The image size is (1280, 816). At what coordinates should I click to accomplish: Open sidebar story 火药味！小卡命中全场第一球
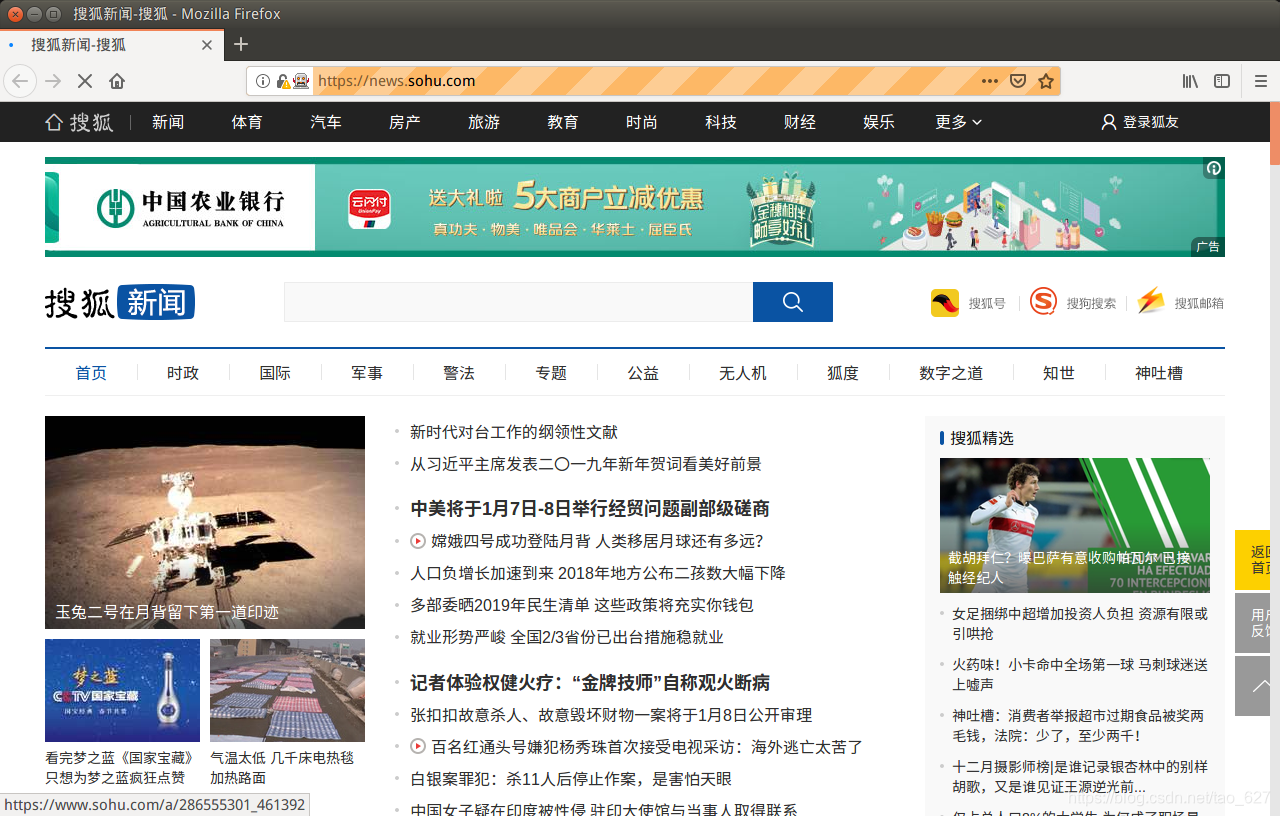click(x=1080, y=674)
